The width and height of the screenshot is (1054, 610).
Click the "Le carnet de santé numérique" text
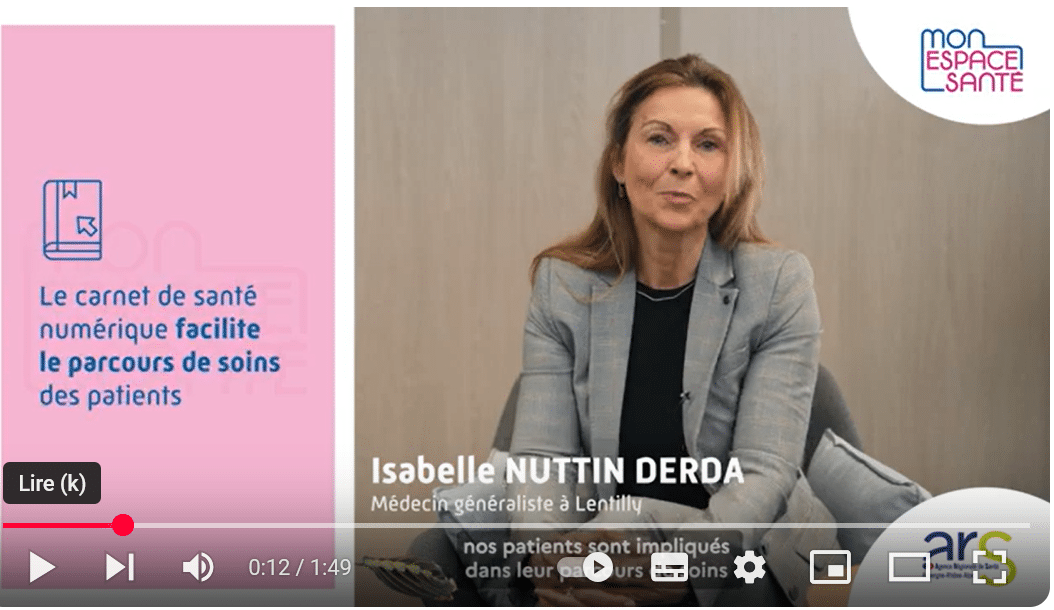coord(149,313)
